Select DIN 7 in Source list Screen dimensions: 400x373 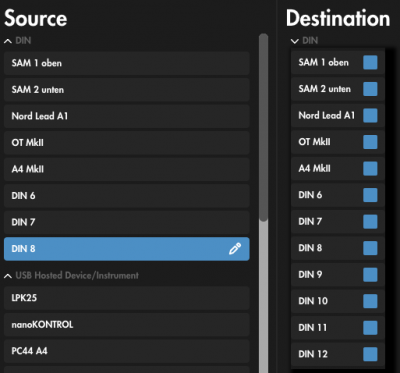127,222
